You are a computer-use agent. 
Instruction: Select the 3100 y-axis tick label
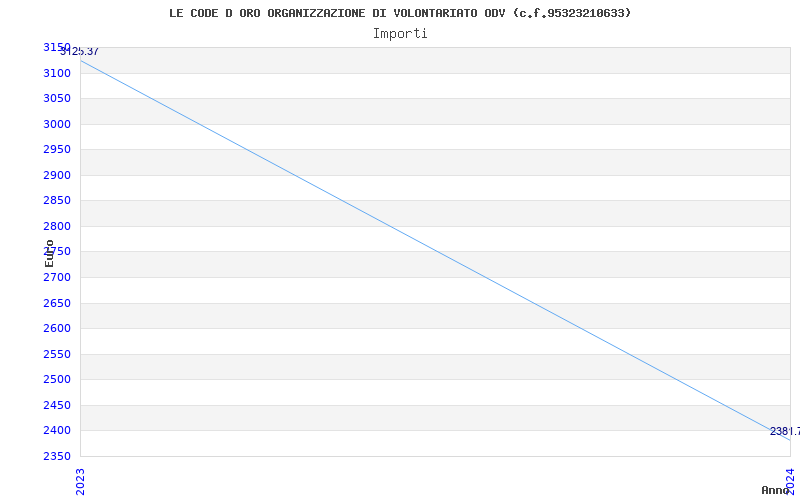coord(57,73)
